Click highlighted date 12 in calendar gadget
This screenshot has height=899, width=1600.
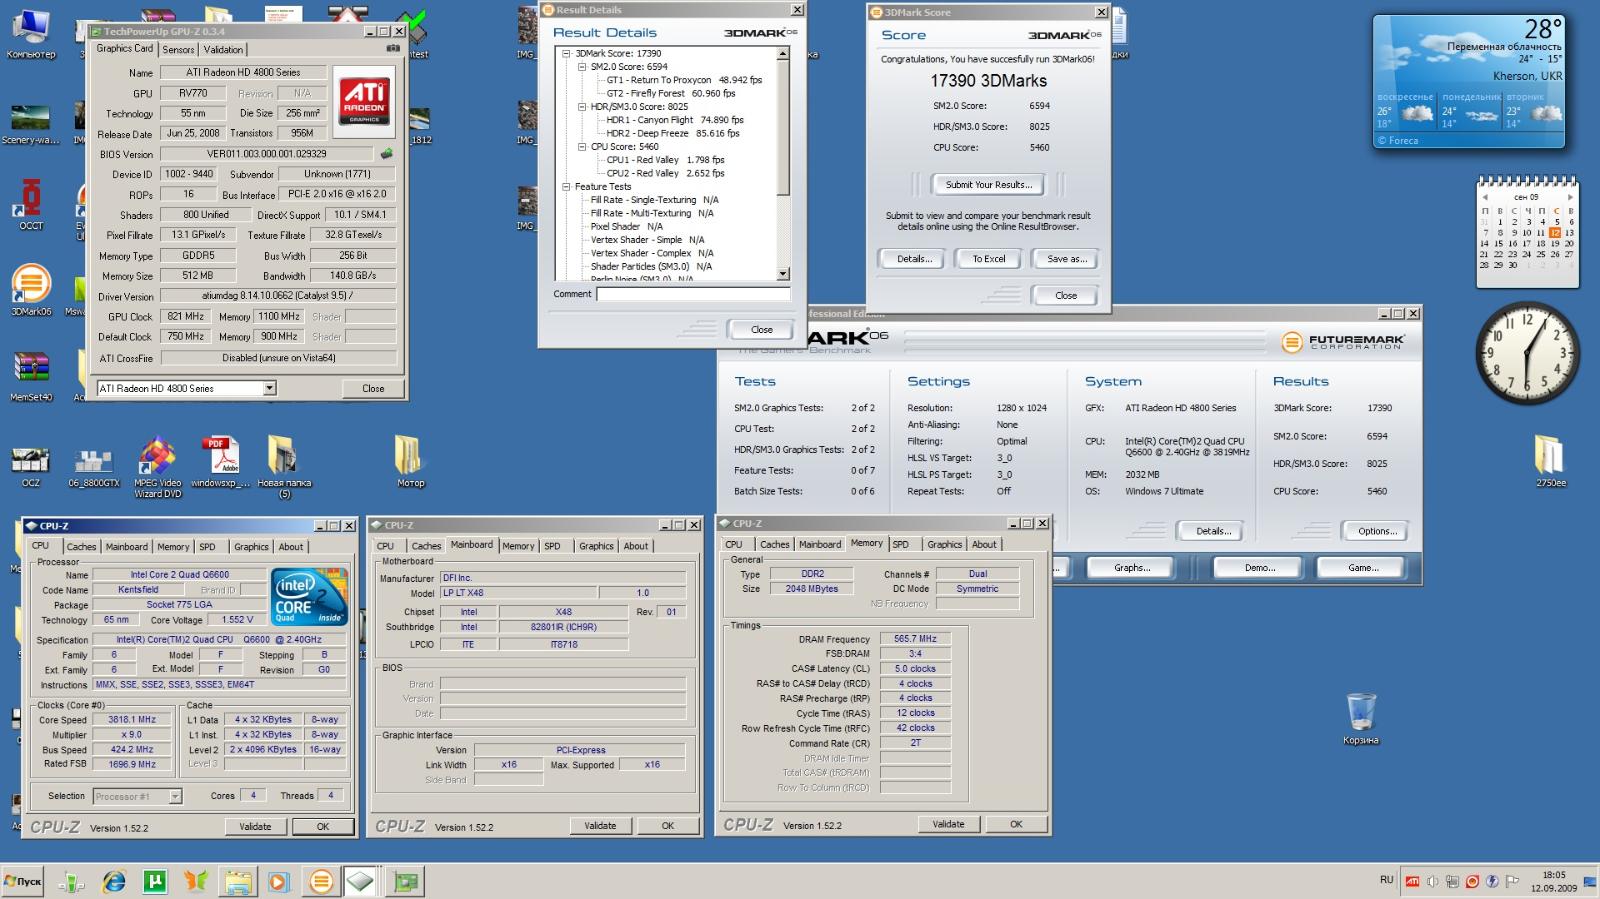click(x=1554, y=232)
